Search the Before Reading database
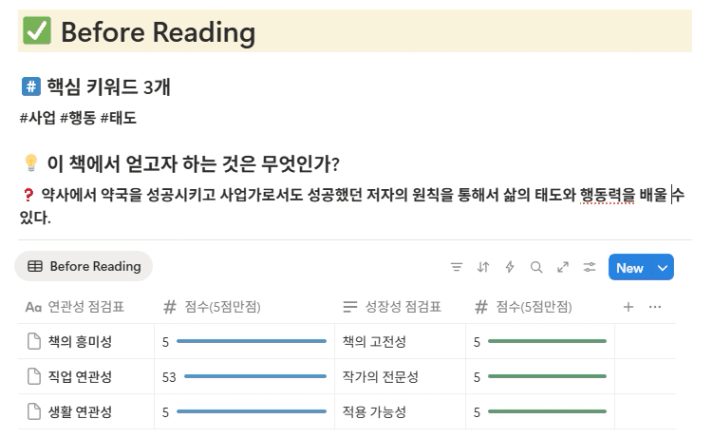 536,268
